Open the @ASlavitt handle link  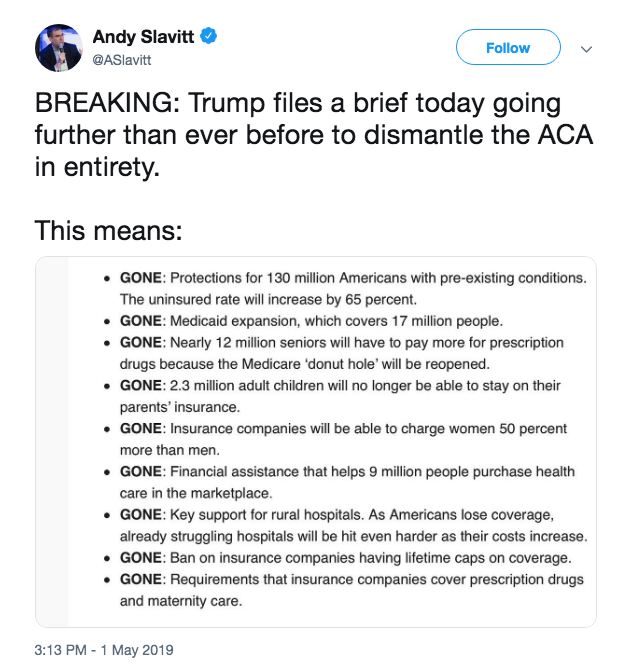124,59
